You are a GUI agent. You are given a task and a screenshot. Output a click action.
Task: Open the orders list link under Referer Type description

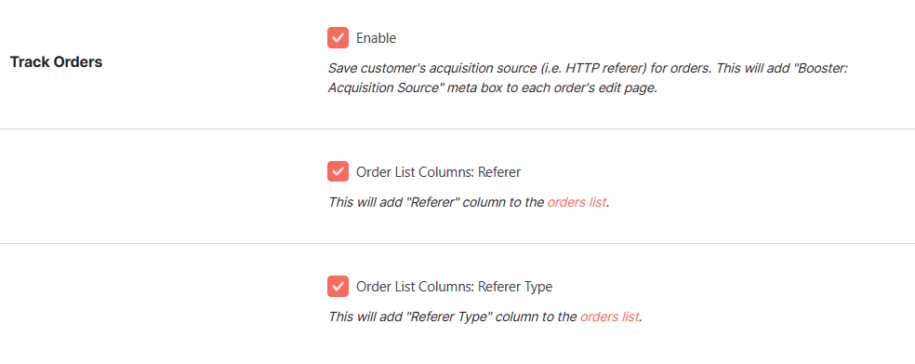pos(610,317)
